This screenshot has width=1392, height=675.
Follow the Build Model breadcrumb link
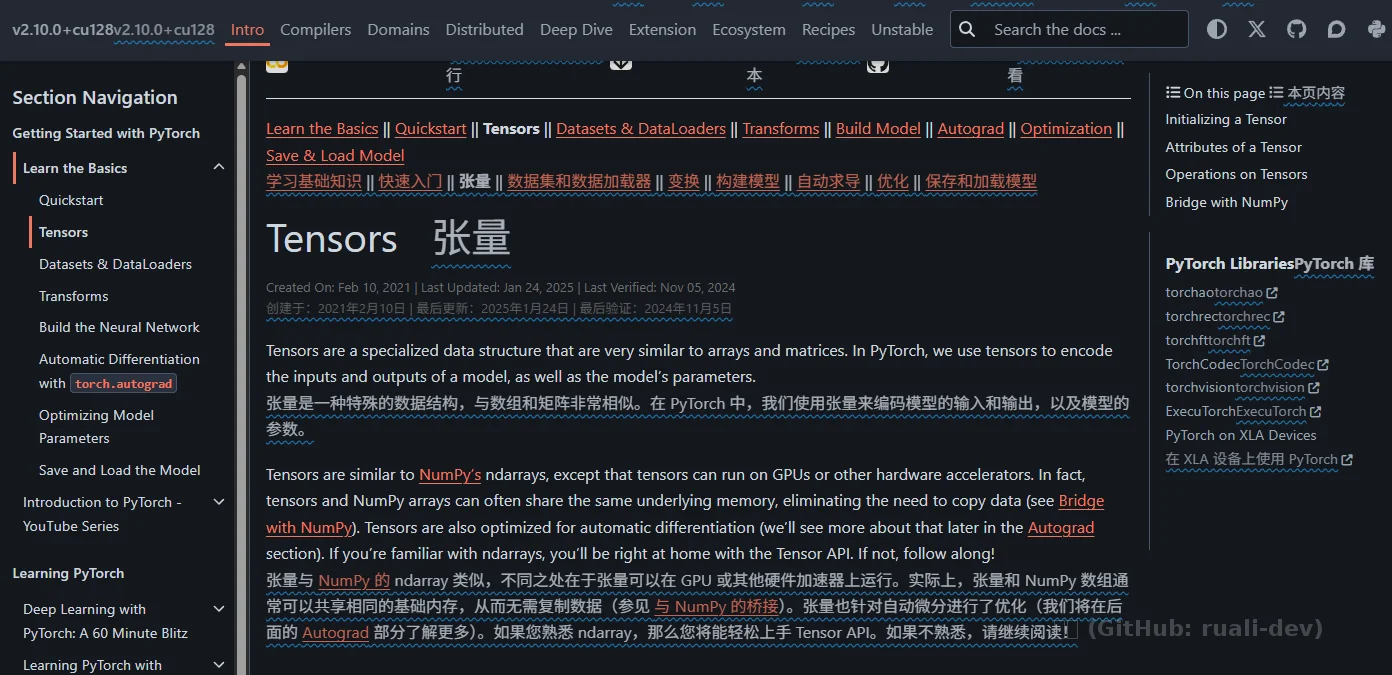pos(878,129)
